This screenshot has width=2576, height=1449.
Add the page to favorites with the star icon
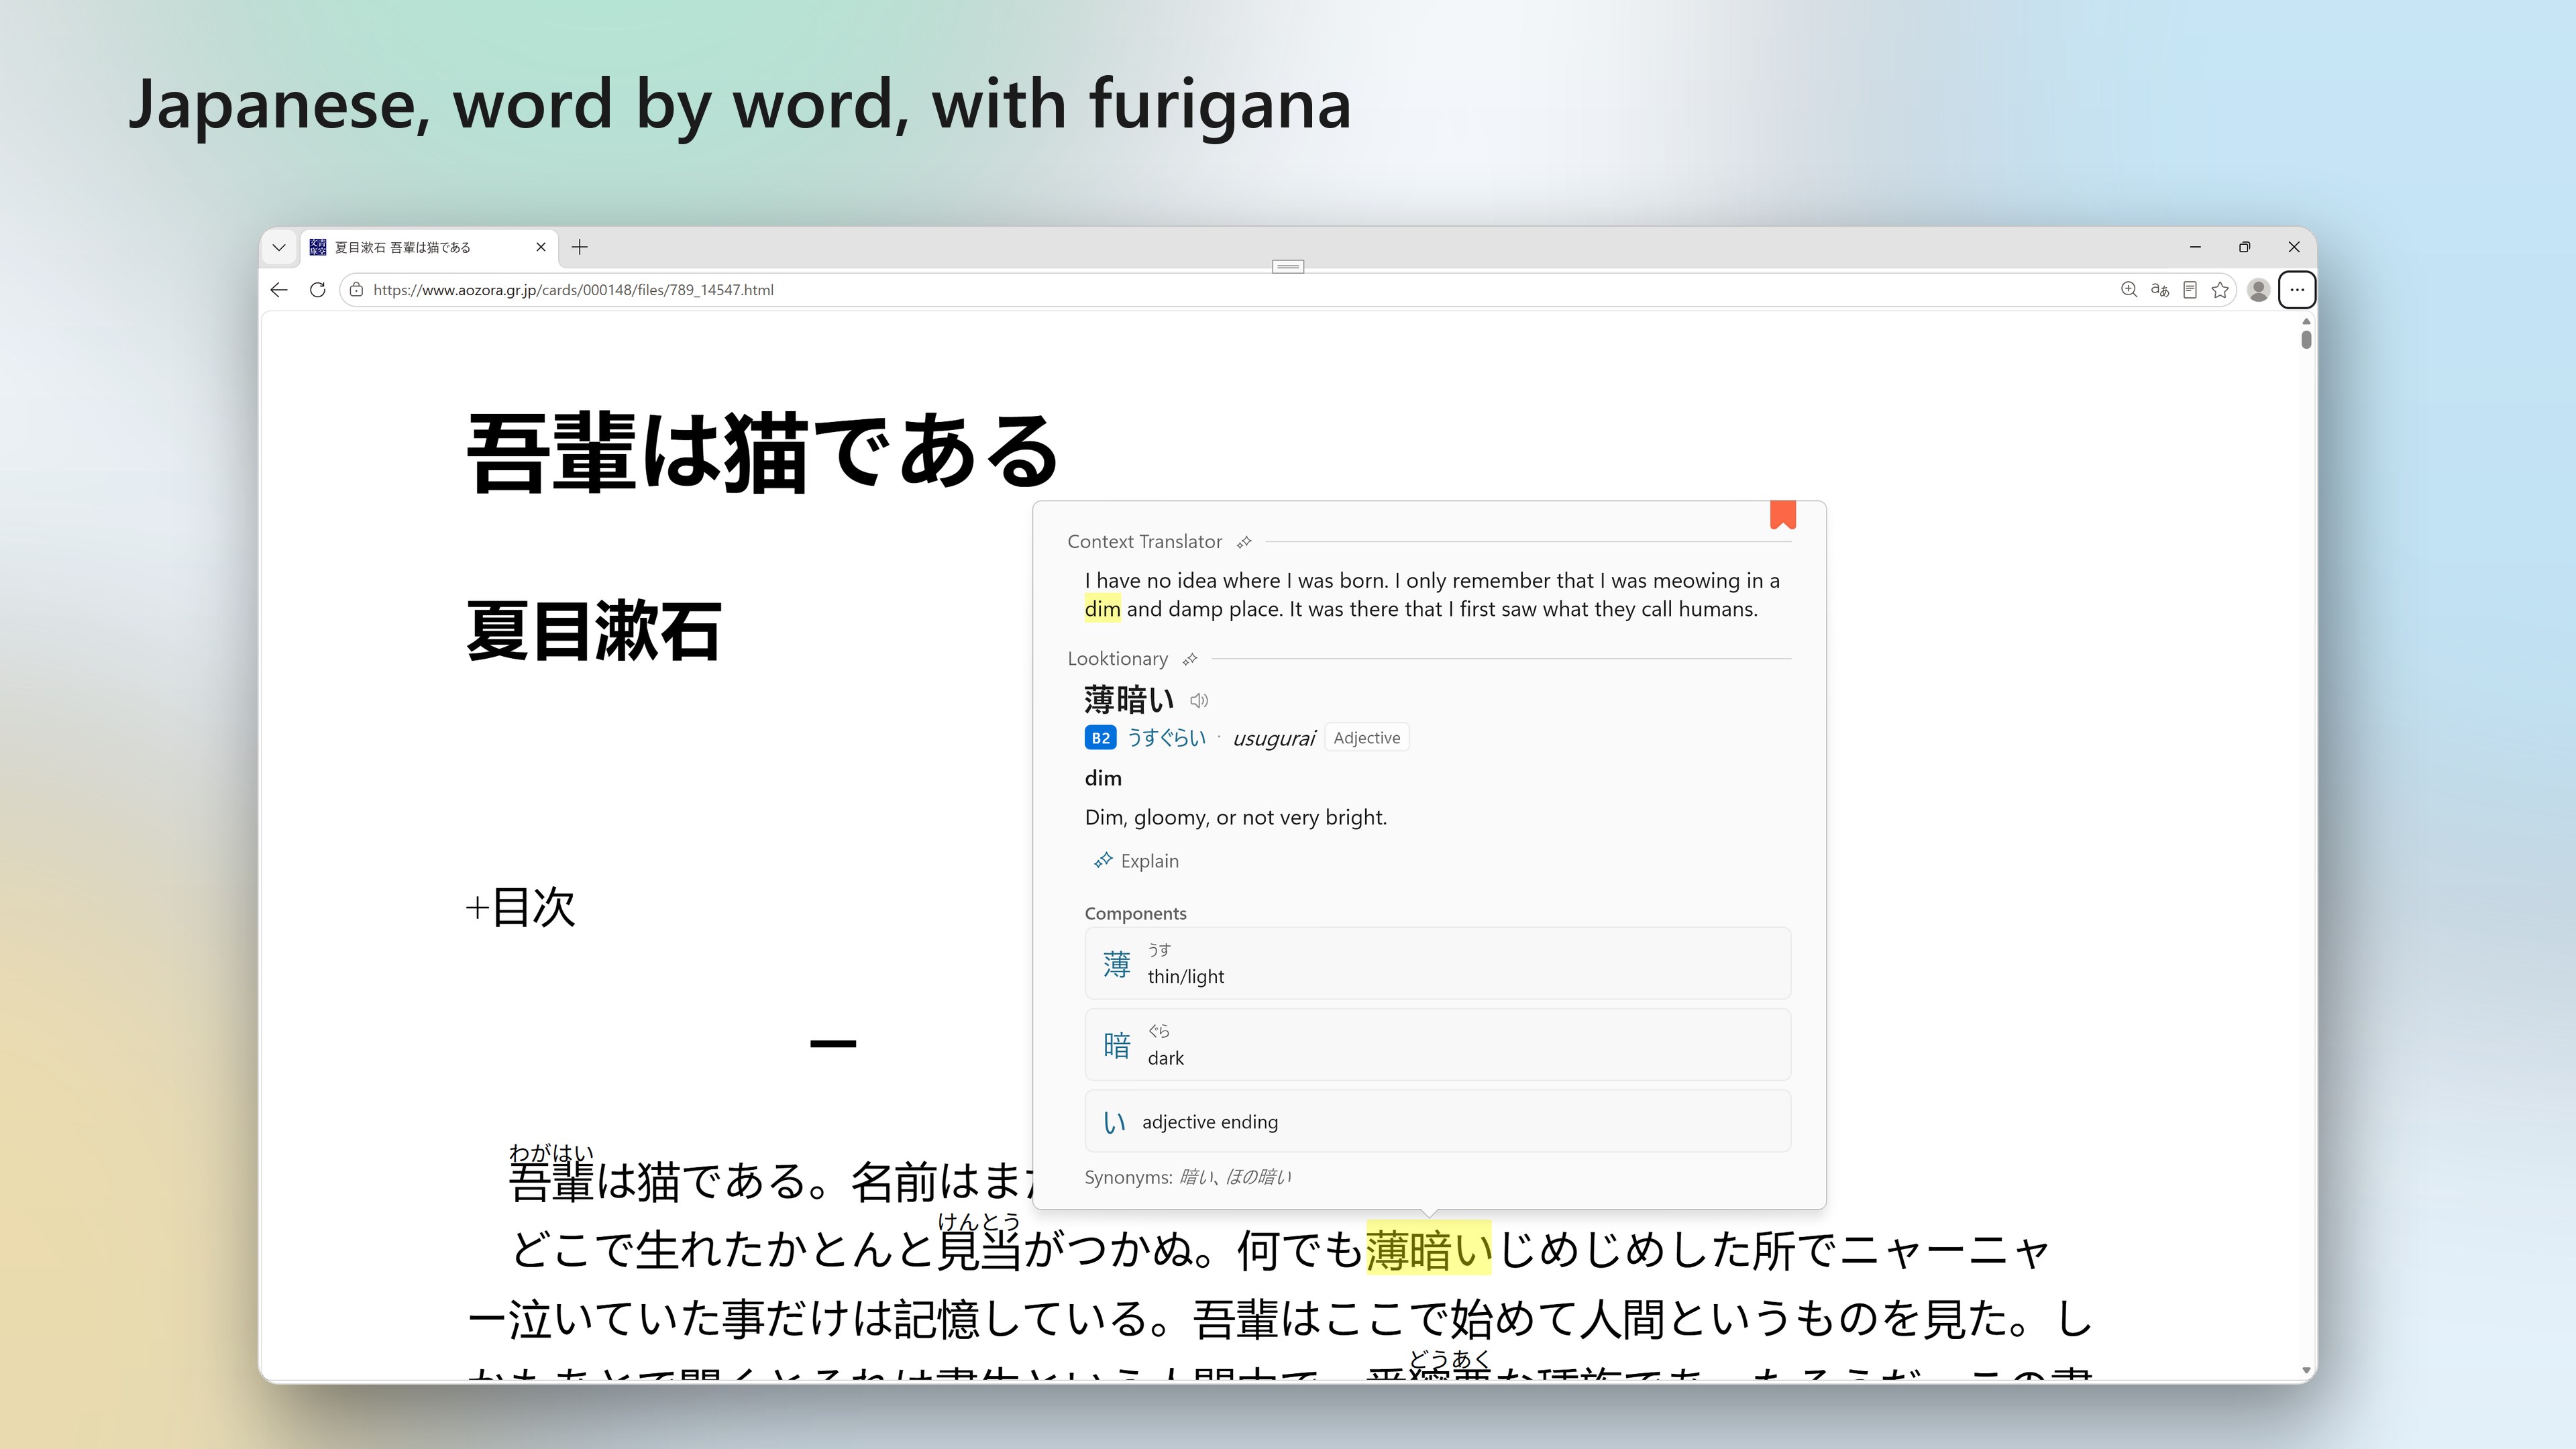(x=2220, y=290)
